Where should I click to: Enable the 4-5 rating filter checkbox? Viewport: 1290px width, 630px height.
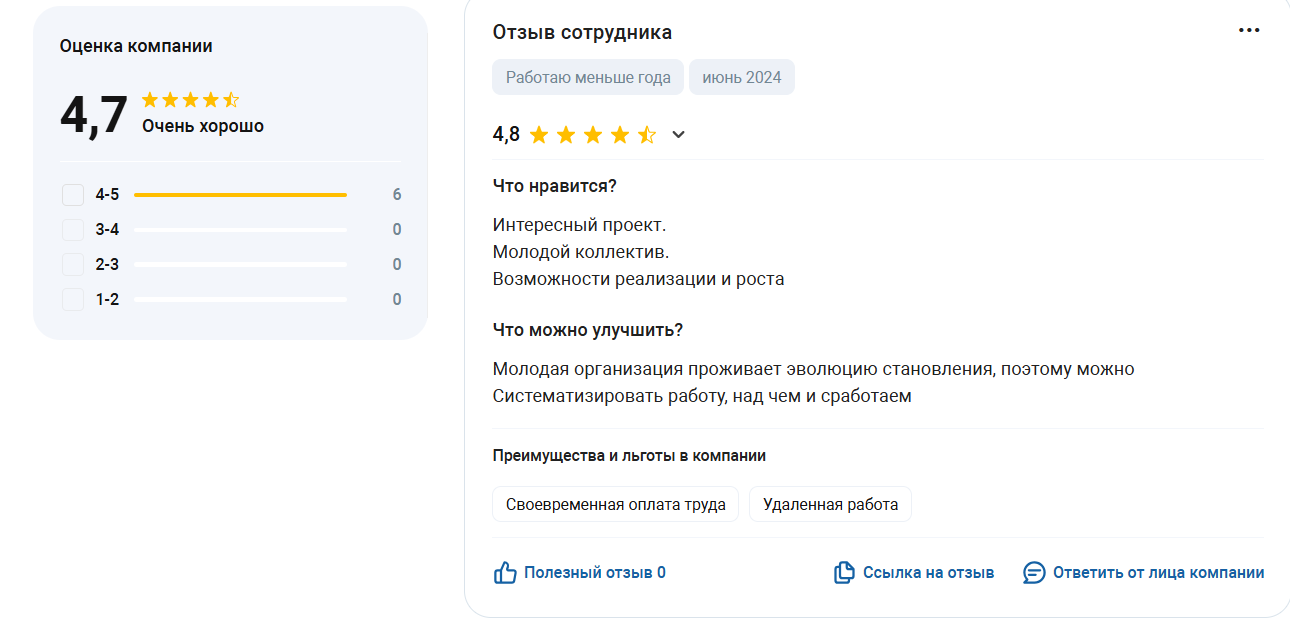72,194
